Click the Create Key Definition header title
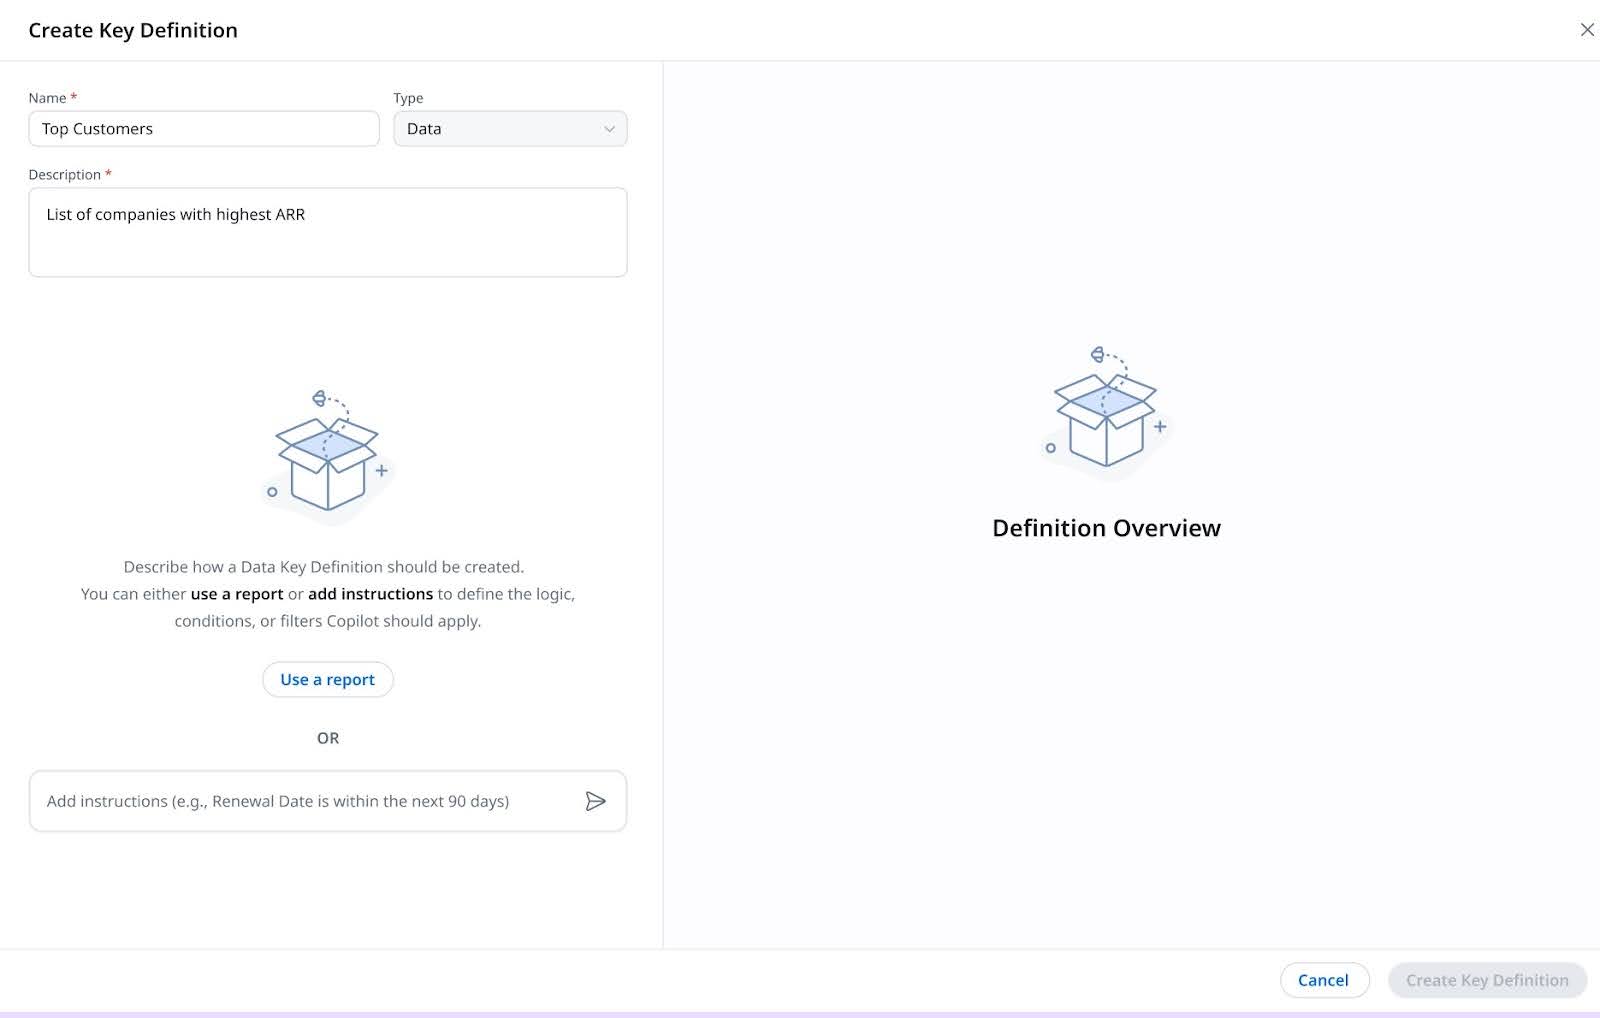Image resolution: width=1600 pixels, height=1018 pixels. pyautogui.click(x=133, y=30)
